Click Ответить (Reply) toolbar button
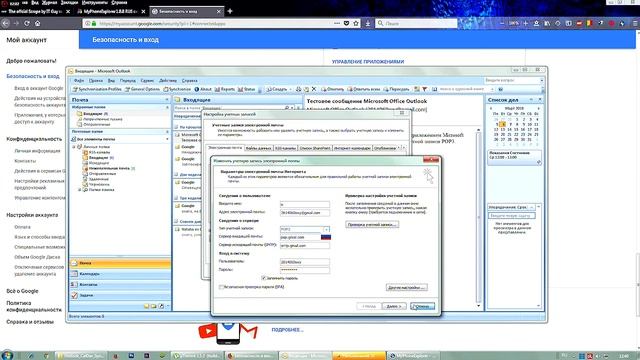The image size is (640, 360). click(x=333, y=89)
